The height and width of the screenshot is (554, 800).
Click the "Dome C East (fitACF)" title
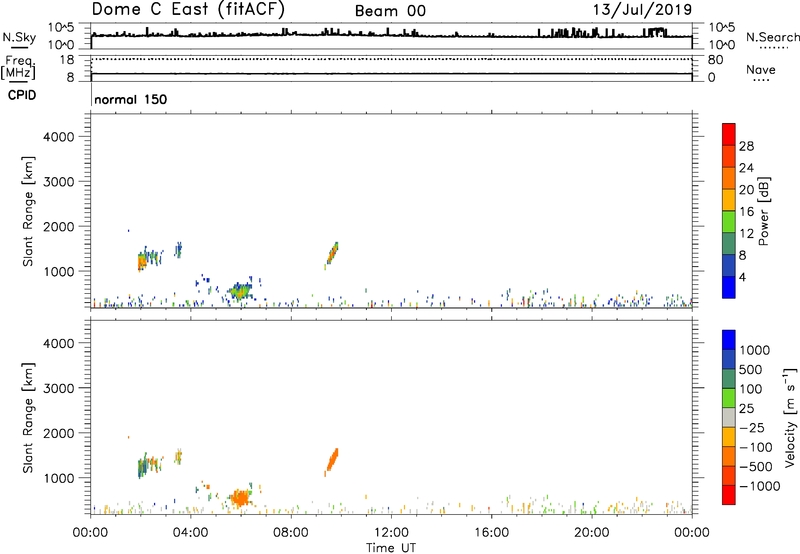(x=188, y=10)
